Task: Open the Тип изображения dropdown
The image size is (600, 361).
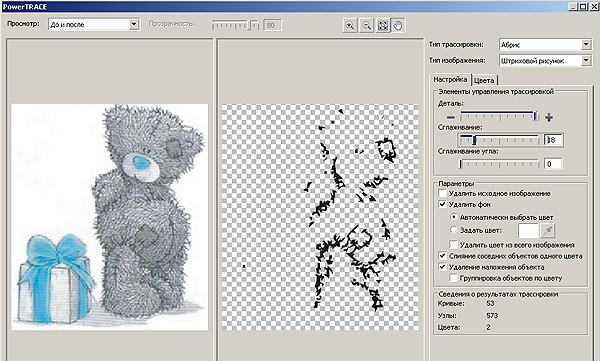Action: (x=545, y=60)
